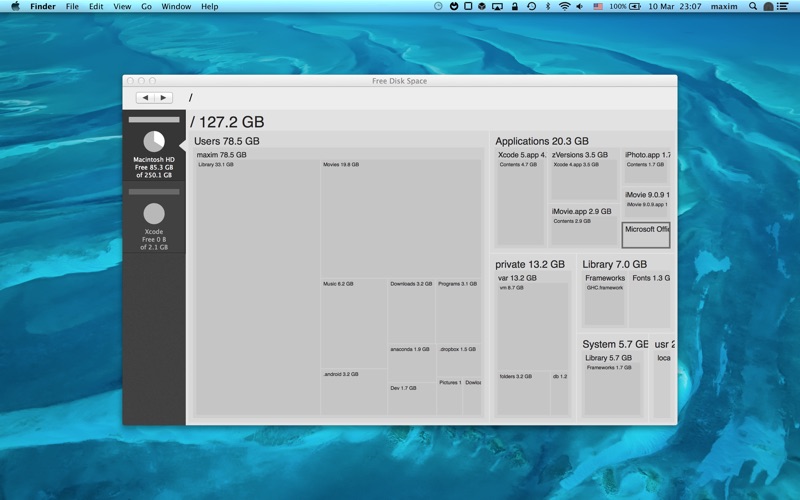Select the Pictures block under maxim
The width and height of the screenshot is (800, 500).
click(449, 396)
